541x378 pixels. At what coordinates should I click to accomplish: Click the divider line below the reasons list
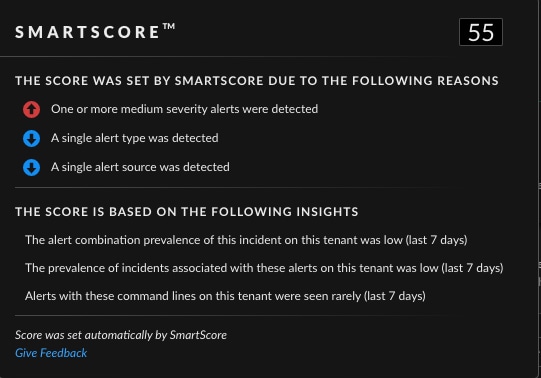(x=235, y=188)
